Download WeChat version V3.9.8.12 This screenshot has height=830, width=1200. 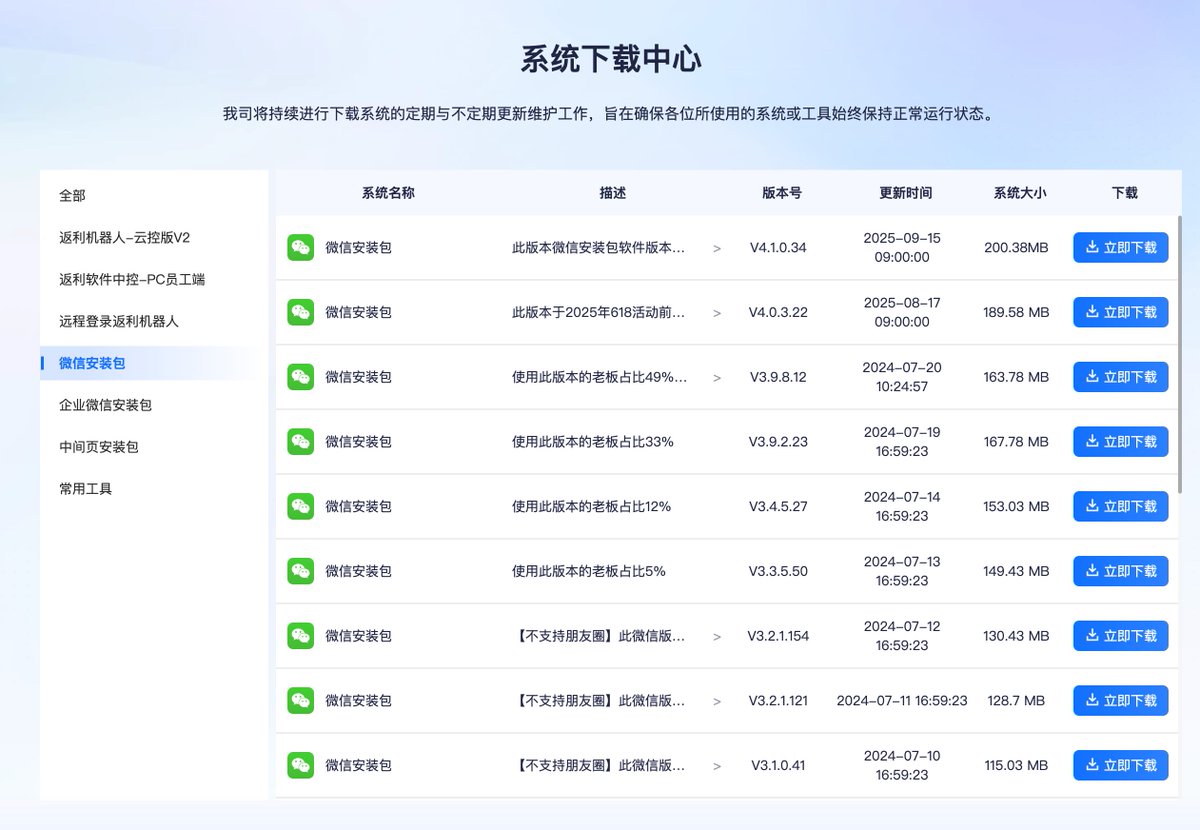pos(1120,377)
